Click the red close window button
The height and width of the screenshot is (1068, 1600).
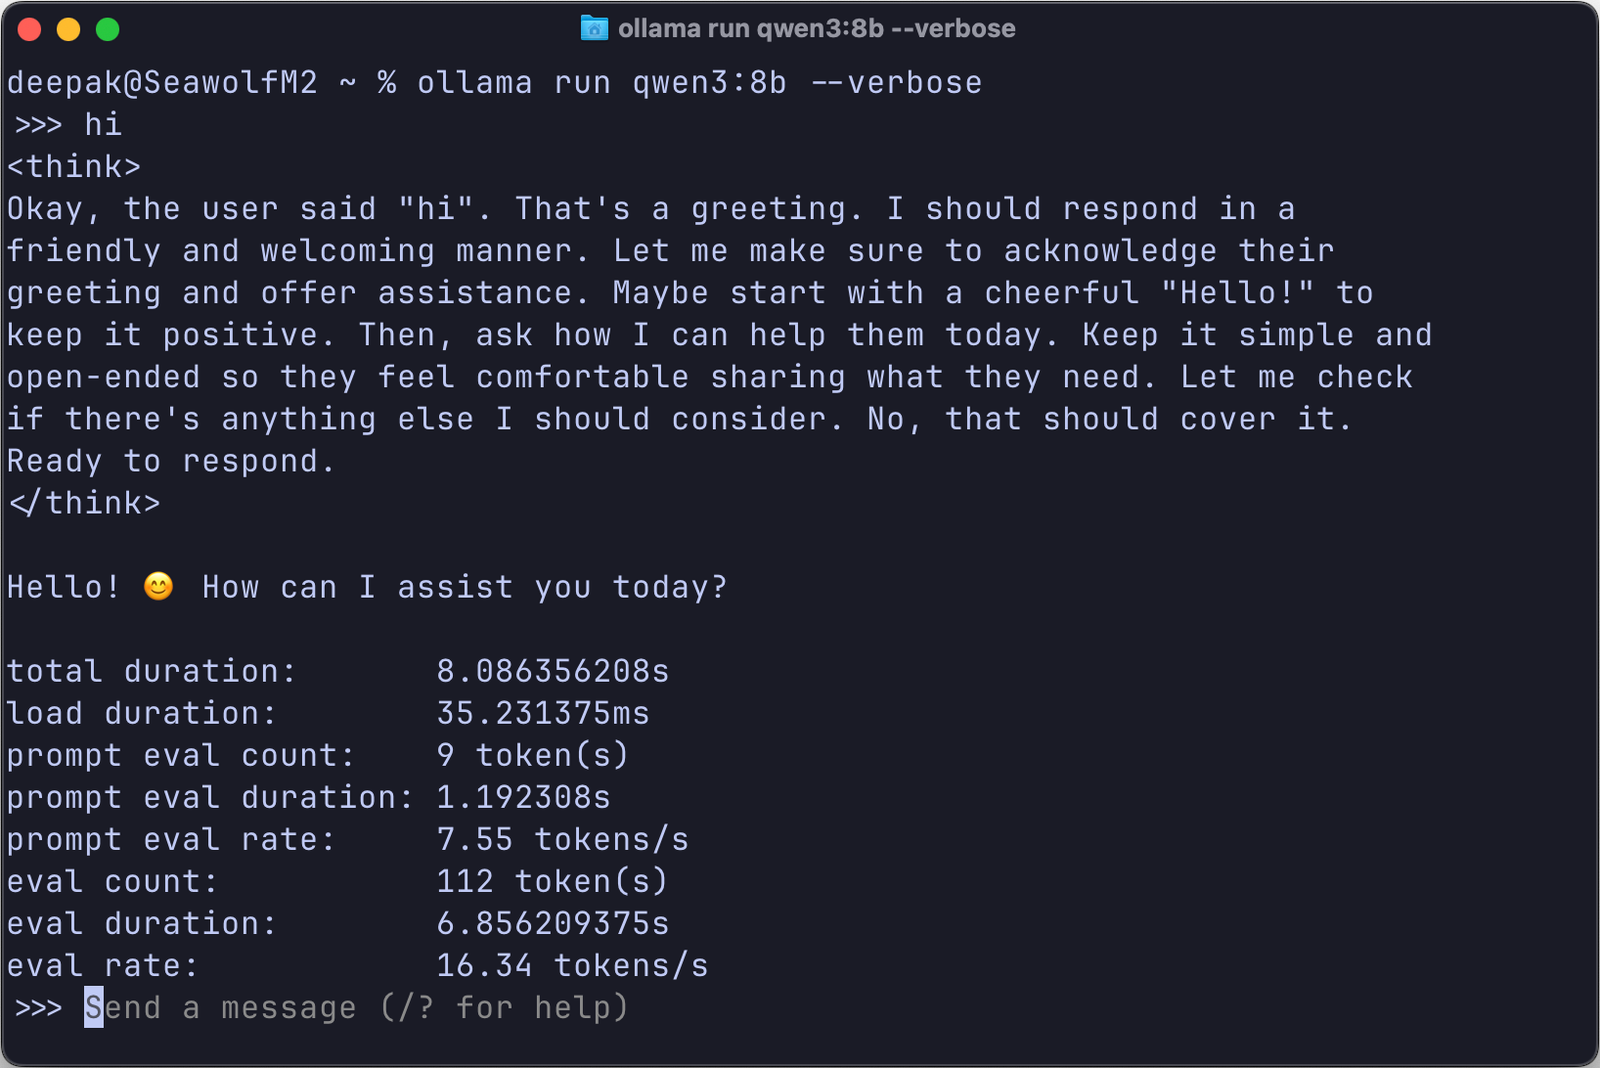[30, 30]
